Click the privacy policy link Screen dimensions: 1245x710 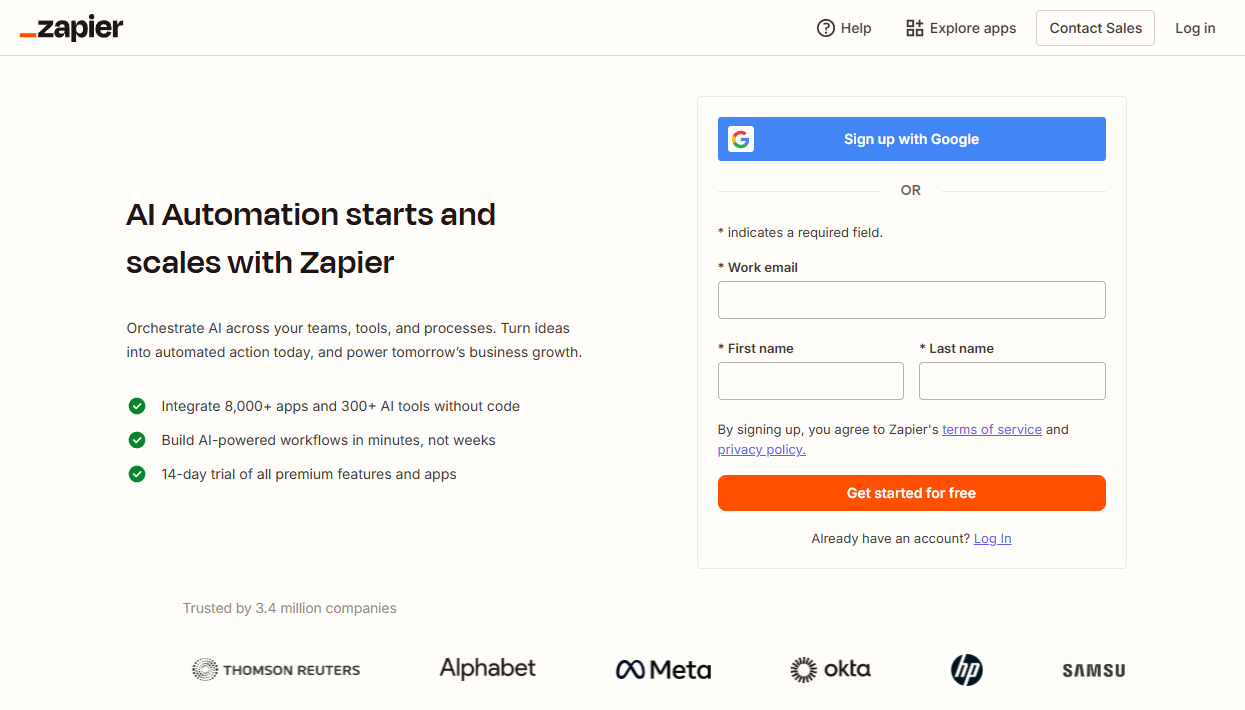760,449
